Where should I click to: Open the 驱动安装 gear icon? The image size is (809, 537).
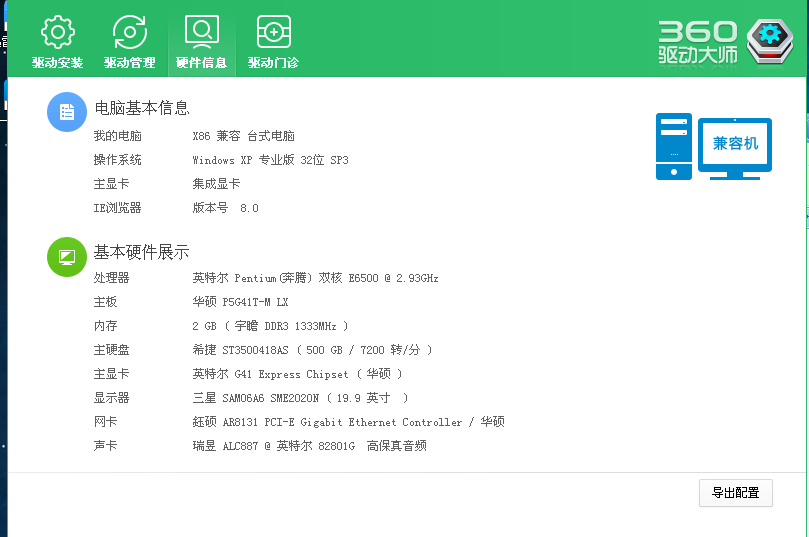pyautogui.click(x=57, y=32)
